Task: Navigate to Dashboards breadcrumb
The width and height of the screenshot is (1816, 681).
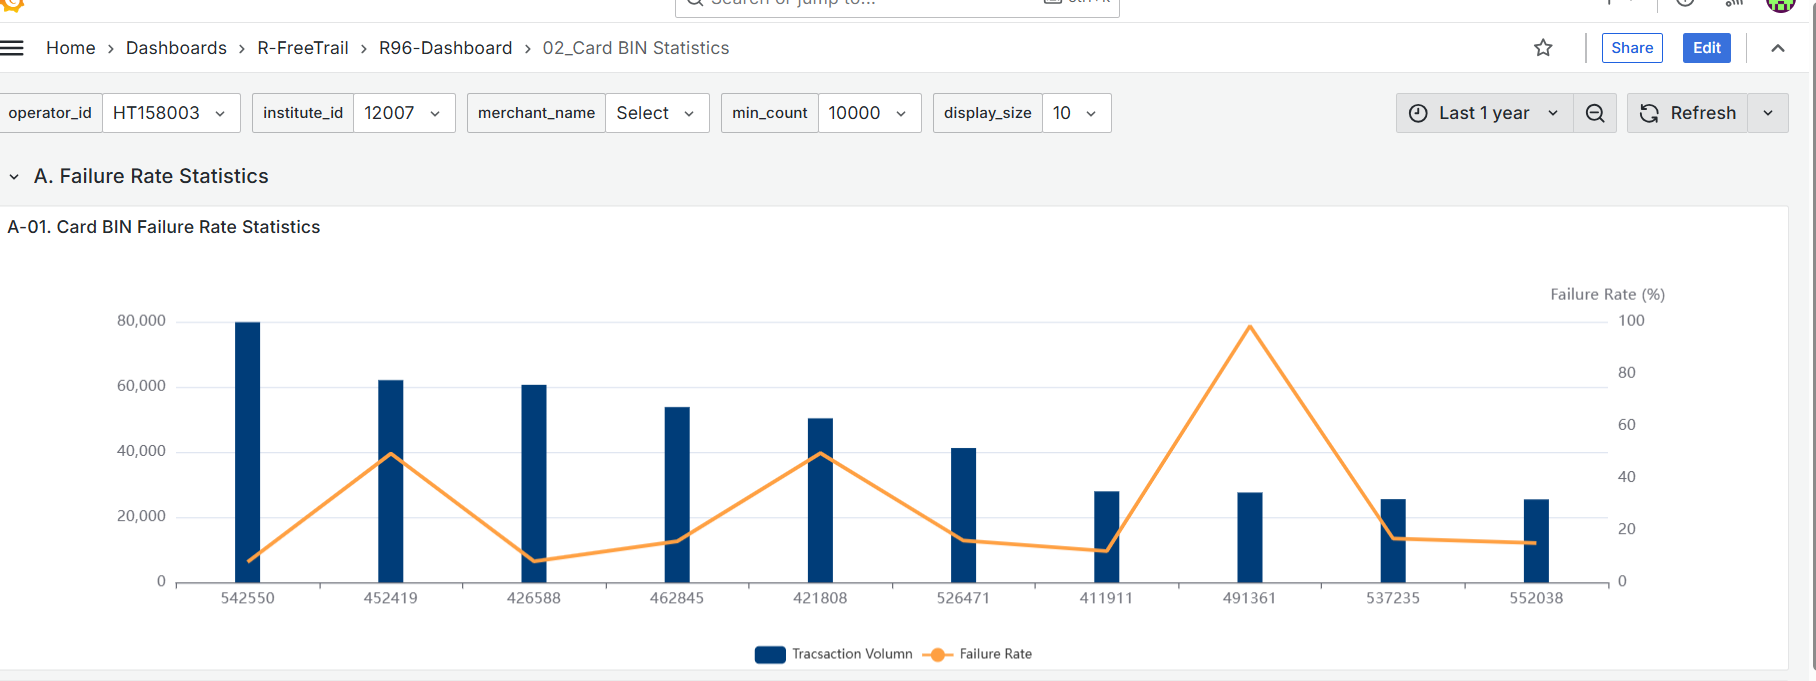Action: click(176, 48)
